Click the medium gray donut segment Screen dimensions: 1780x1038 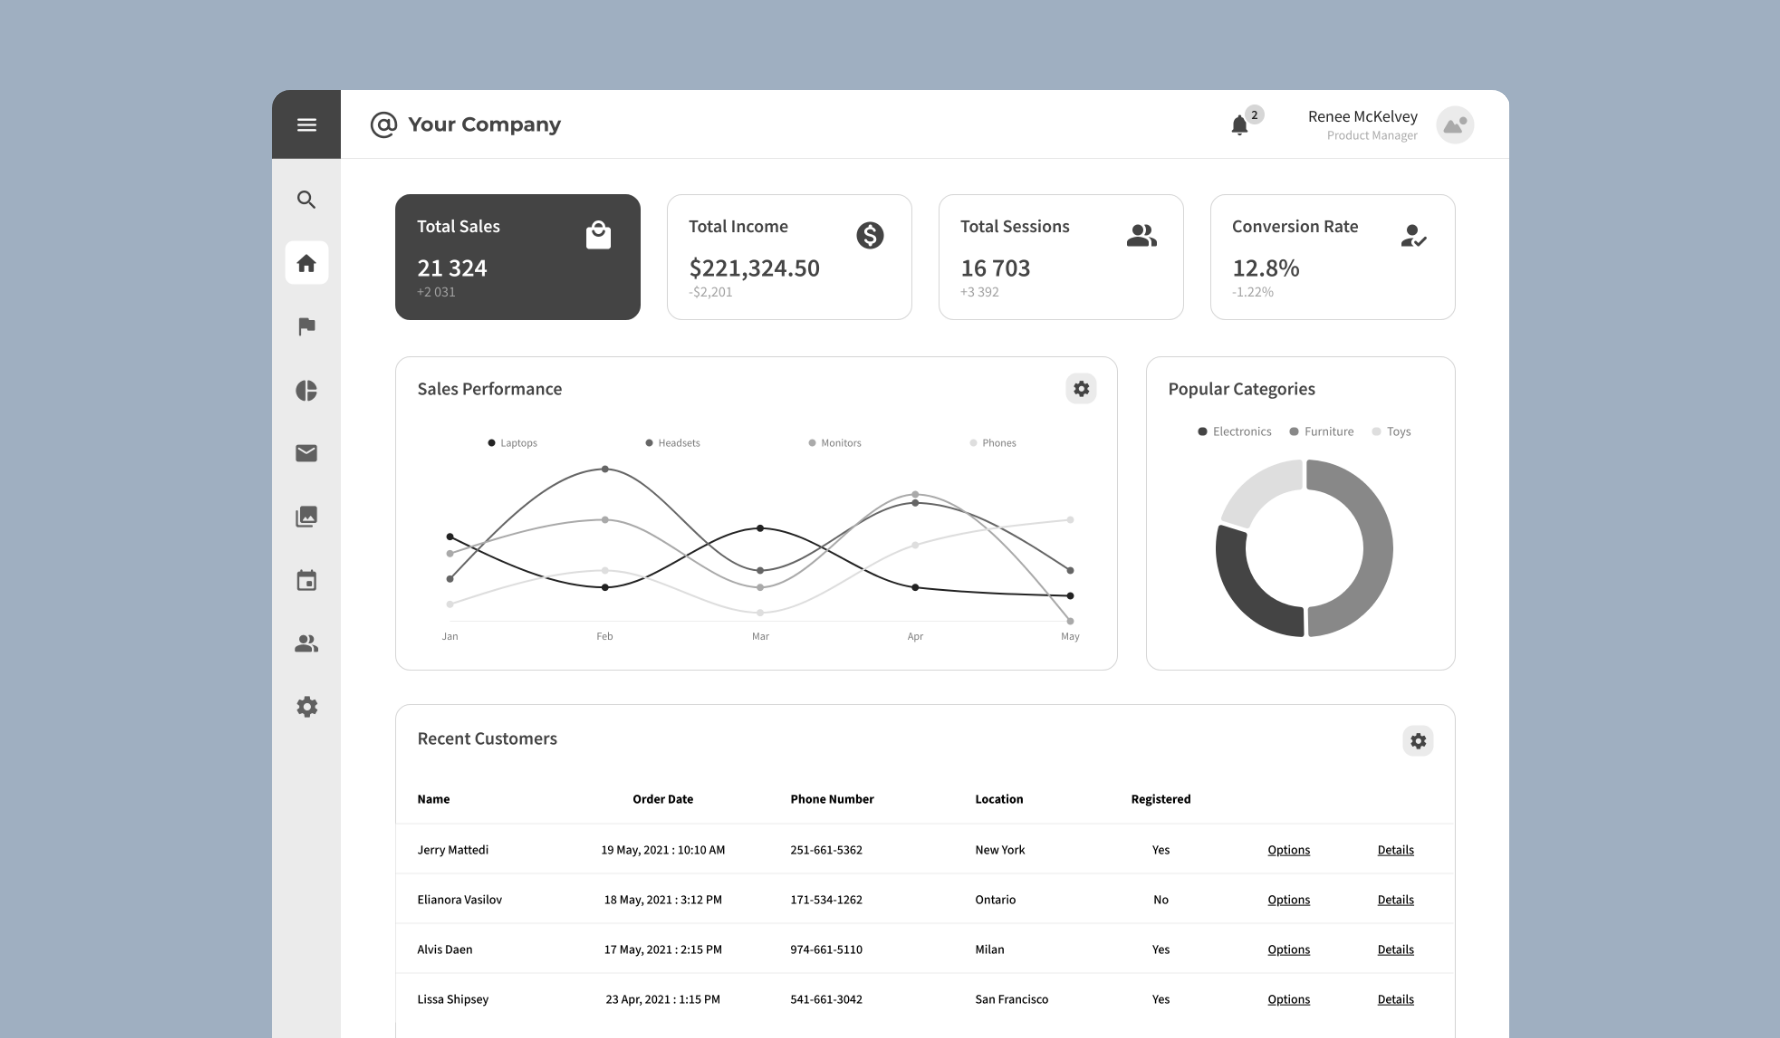[1376, 548]
